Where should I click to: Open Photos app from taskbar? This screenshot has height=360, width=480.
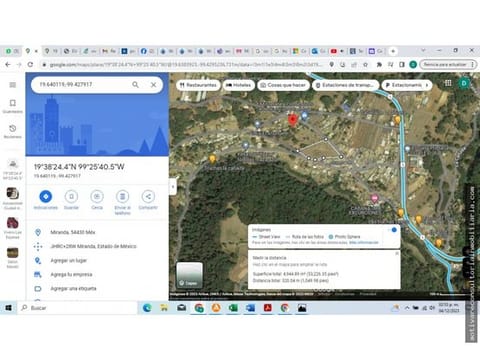(x=302, y=308)
